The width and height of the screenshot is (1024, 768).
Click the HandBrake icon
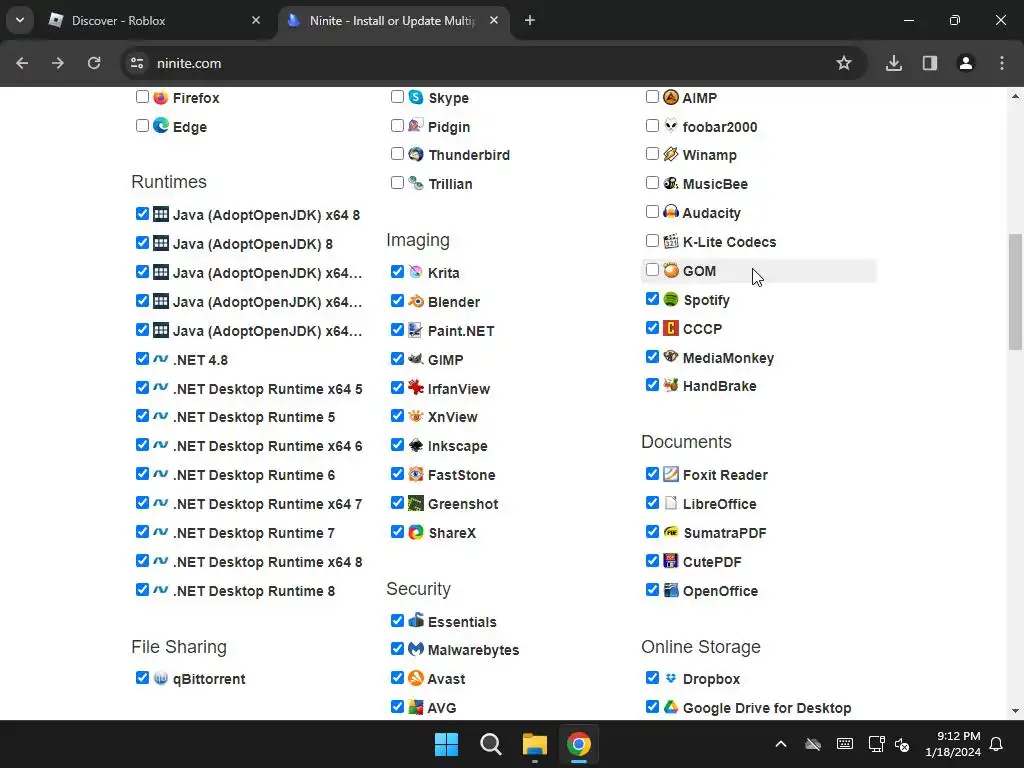[x=671, y=385]
